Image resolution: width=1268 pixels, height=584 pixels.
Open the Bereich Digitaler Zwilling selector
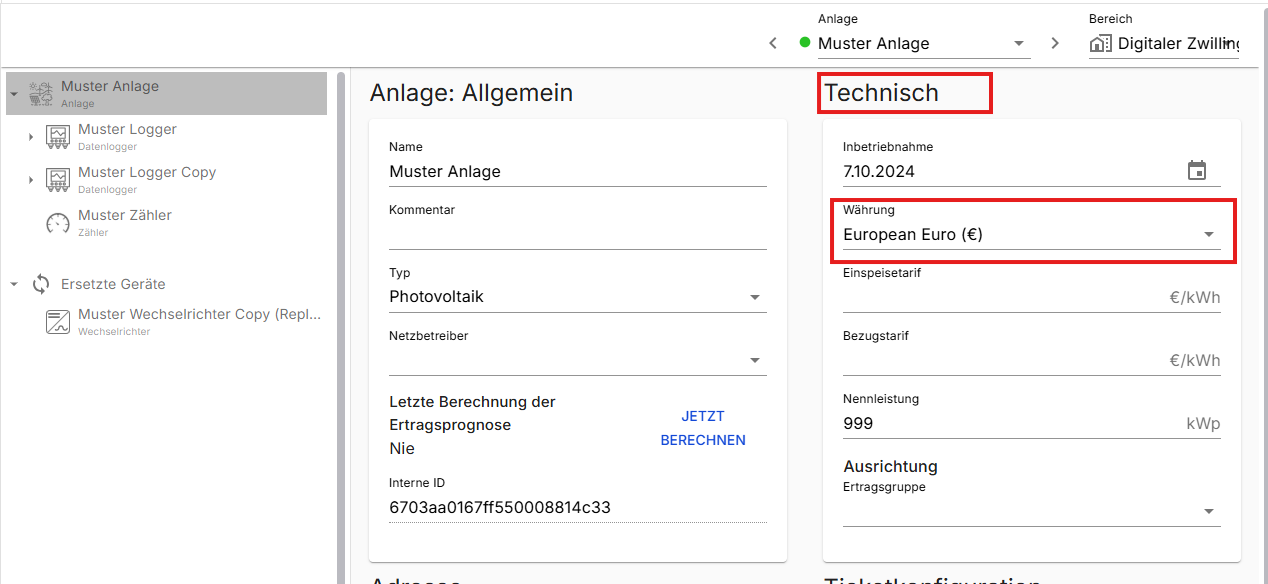(1165, 43)
